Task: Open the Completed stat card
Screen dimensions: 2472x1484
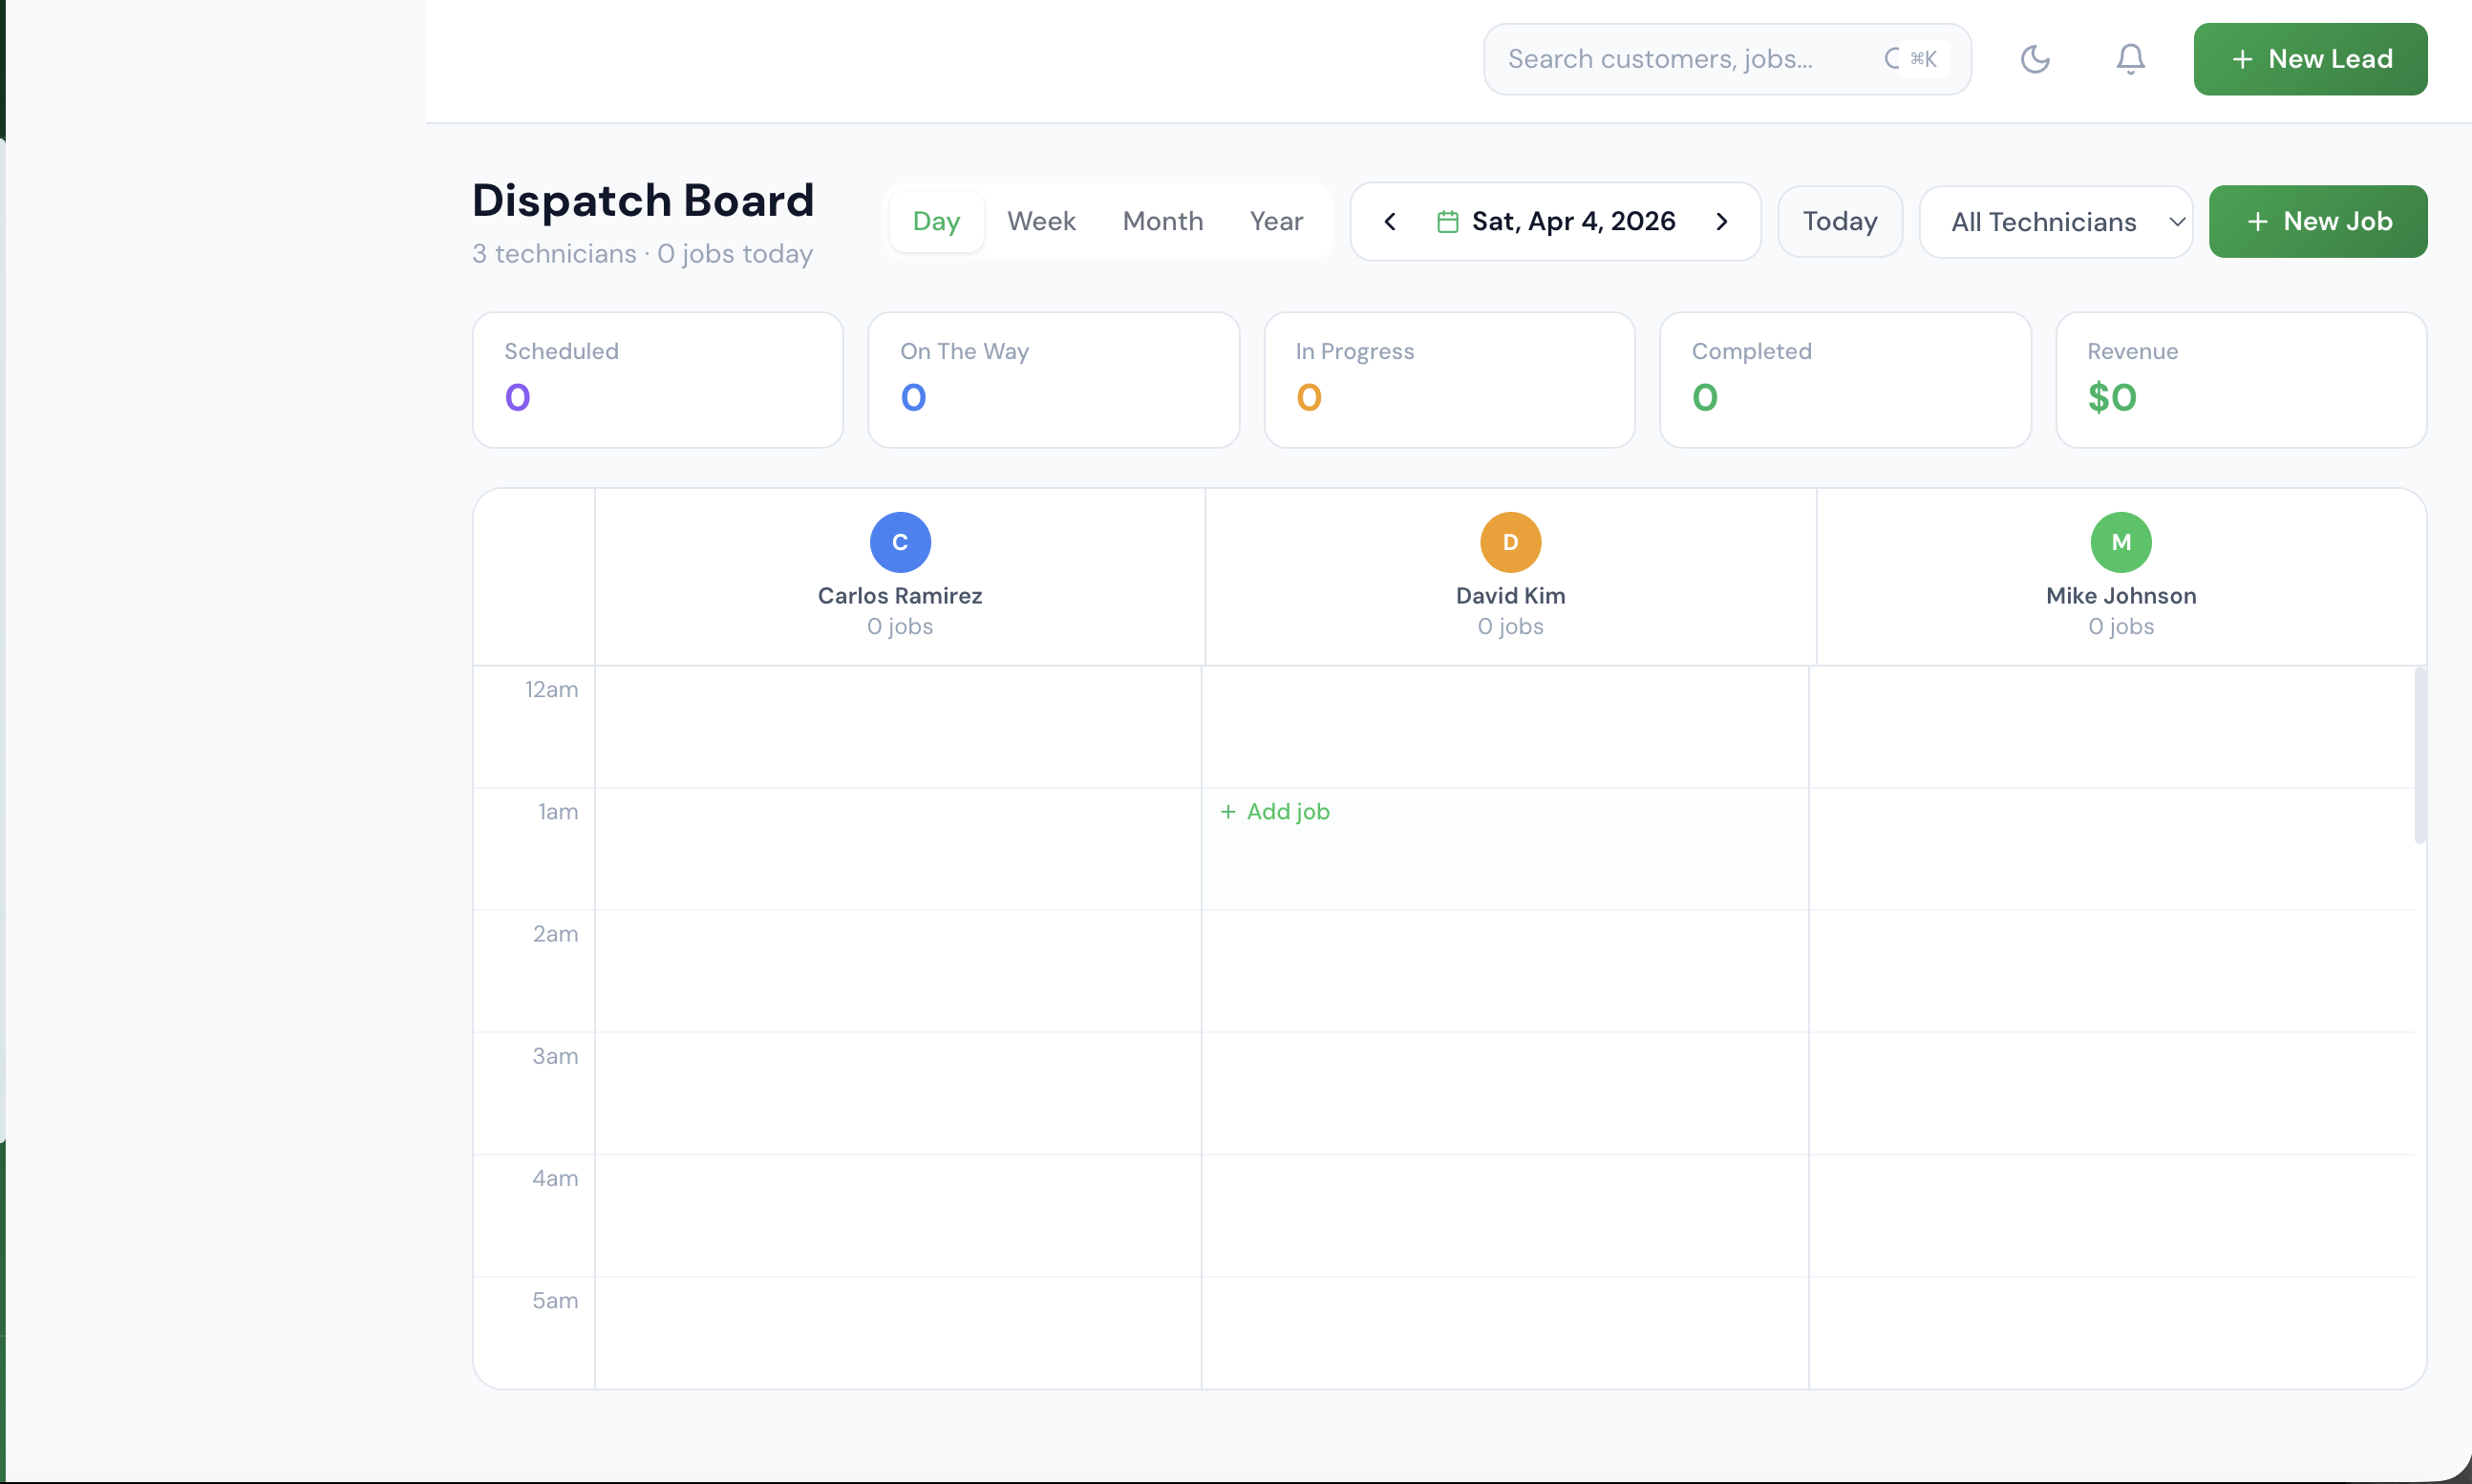Action: [x=1844, y=380]
